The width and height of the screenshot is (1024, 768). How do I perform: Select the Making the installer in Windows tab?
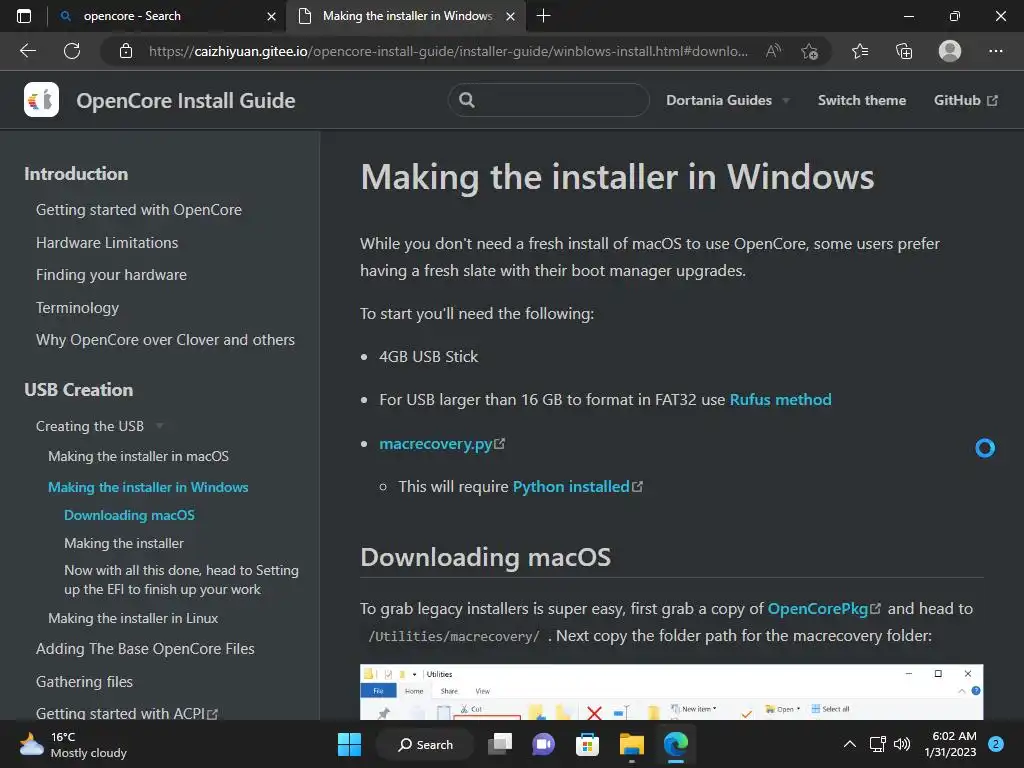coord(405,16)
